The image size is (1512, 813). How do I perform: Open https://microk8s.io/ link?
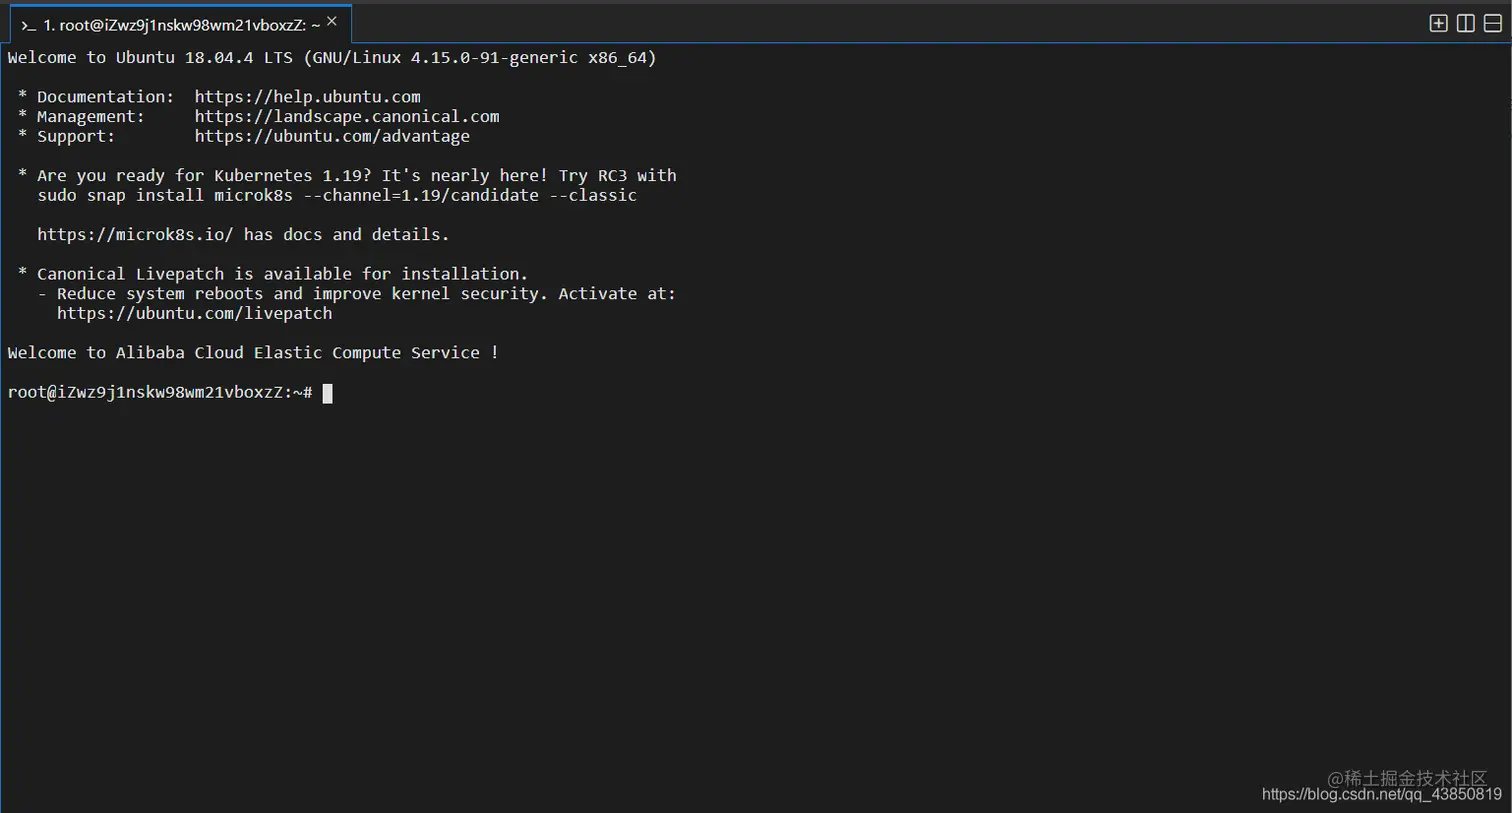[135, 234]
